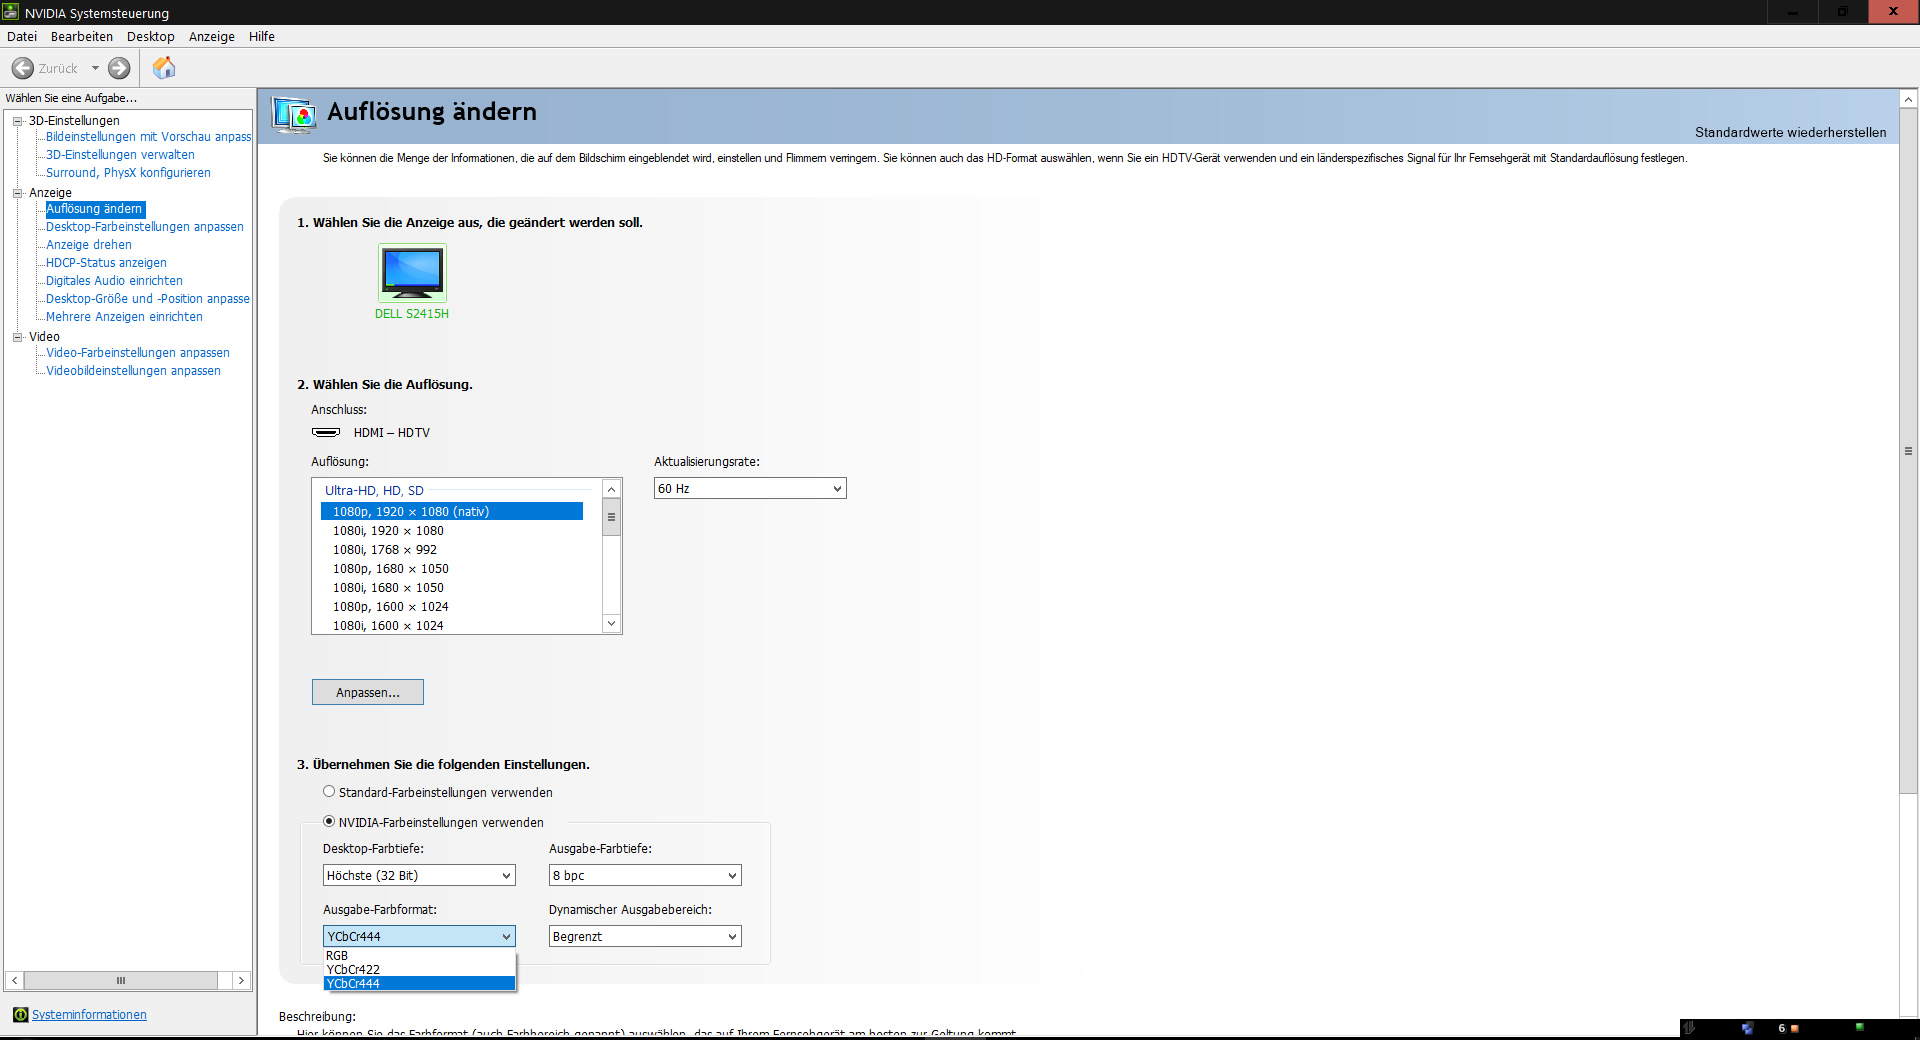1920x1040 pixels.
Task: Open the Datei menu
Action: click(x=22, y=36)
